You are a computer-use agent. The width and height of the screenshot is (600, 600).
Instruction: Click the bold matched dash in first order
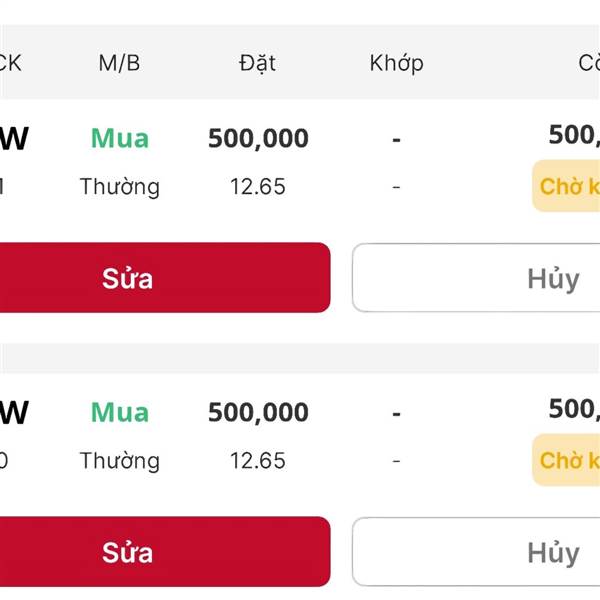396,140
